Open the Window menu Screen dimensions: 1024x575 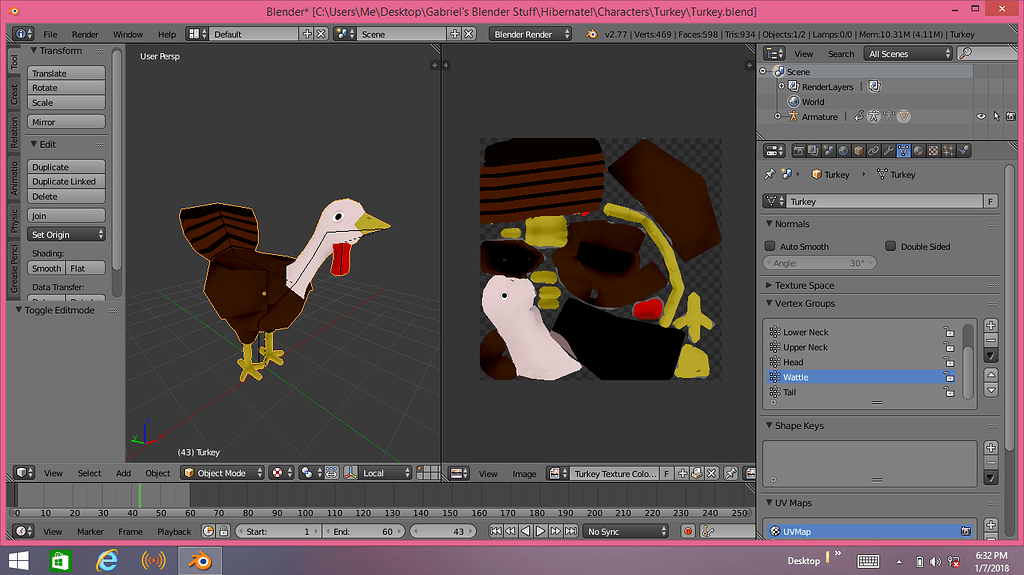[x=128, y=34]
